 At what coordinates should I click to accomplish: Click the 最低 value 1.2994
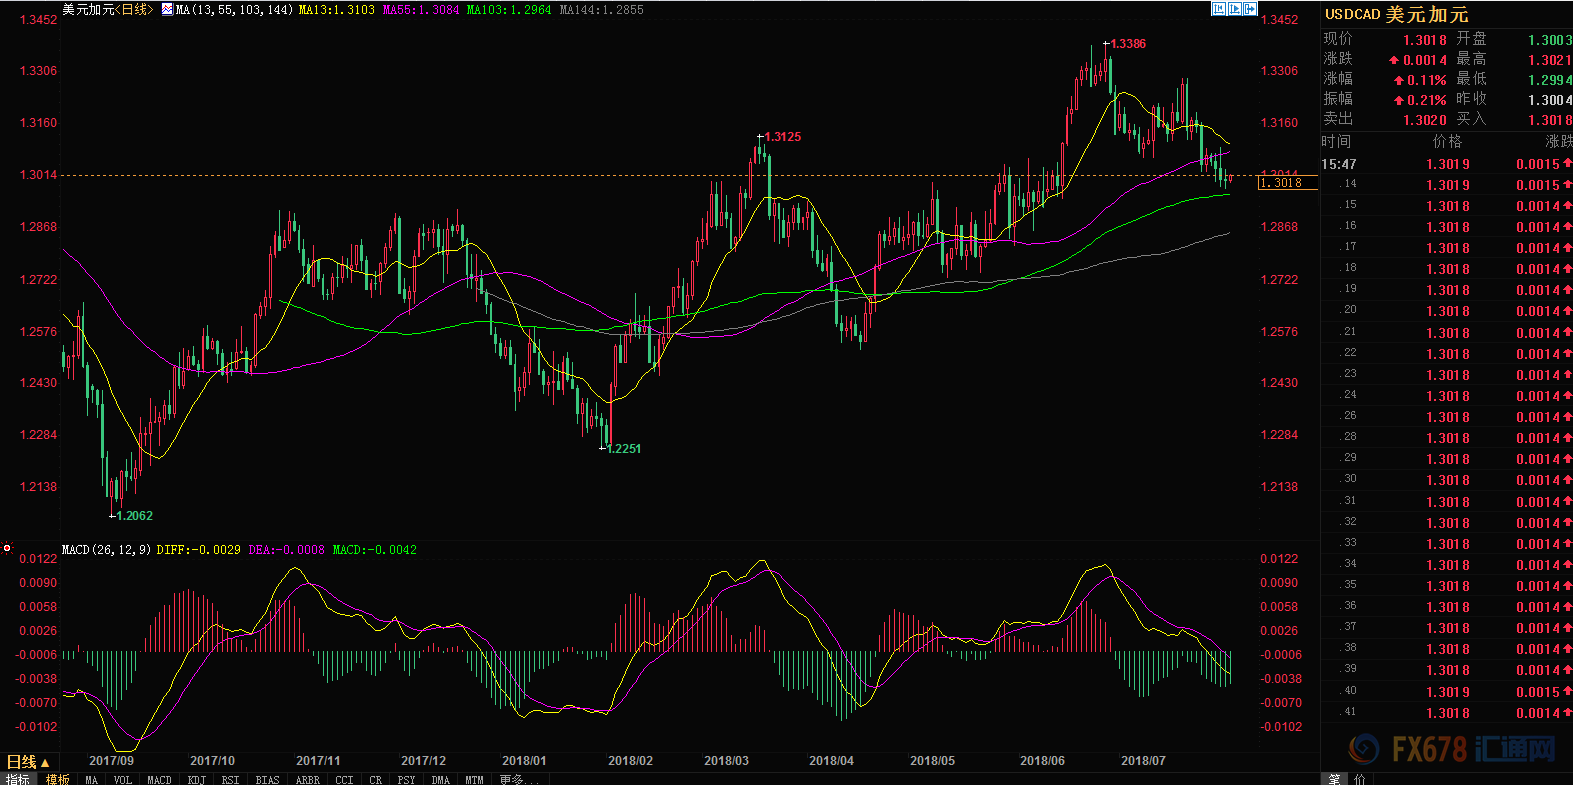click(x=1549, y=80)
